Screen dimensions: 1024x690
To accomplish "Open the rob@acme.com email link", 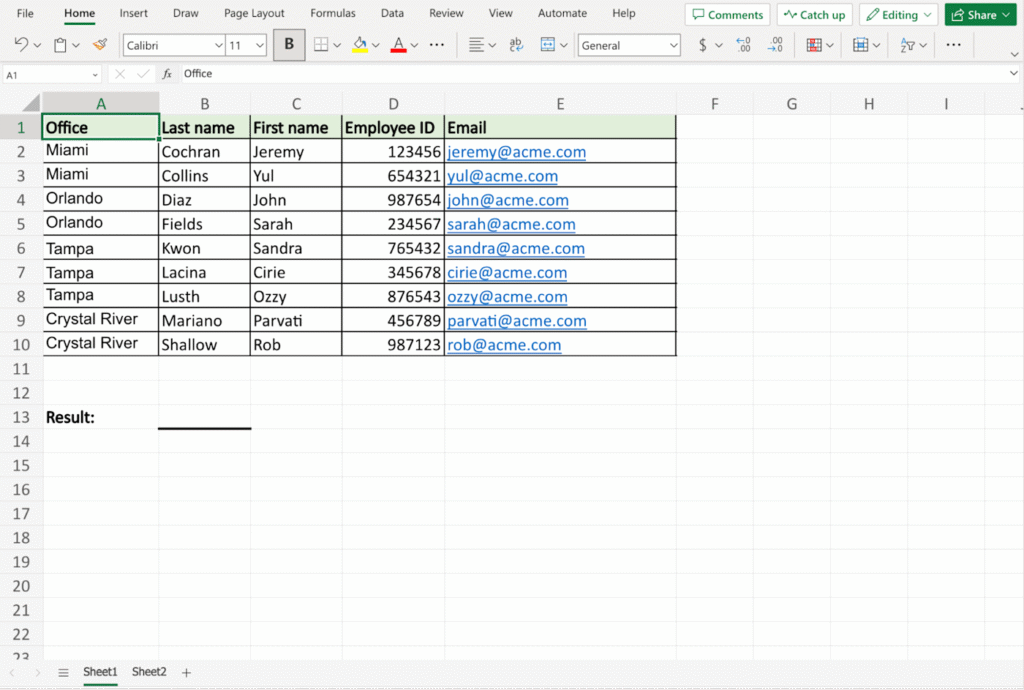I will click(x=504, y=345).
